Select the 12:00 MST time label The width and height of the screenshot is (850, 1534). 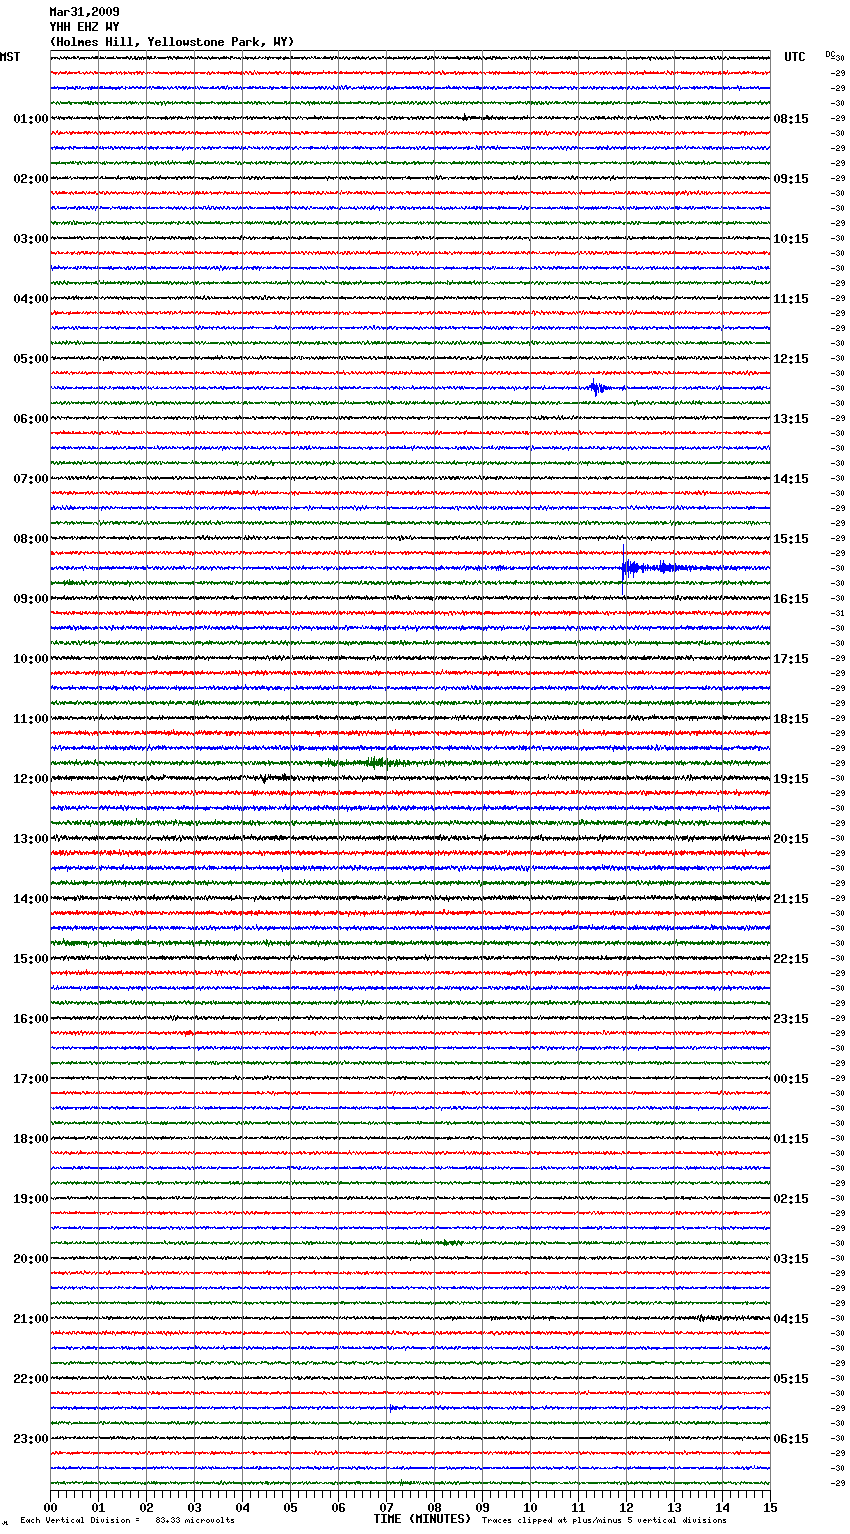(x=31, y=779)
